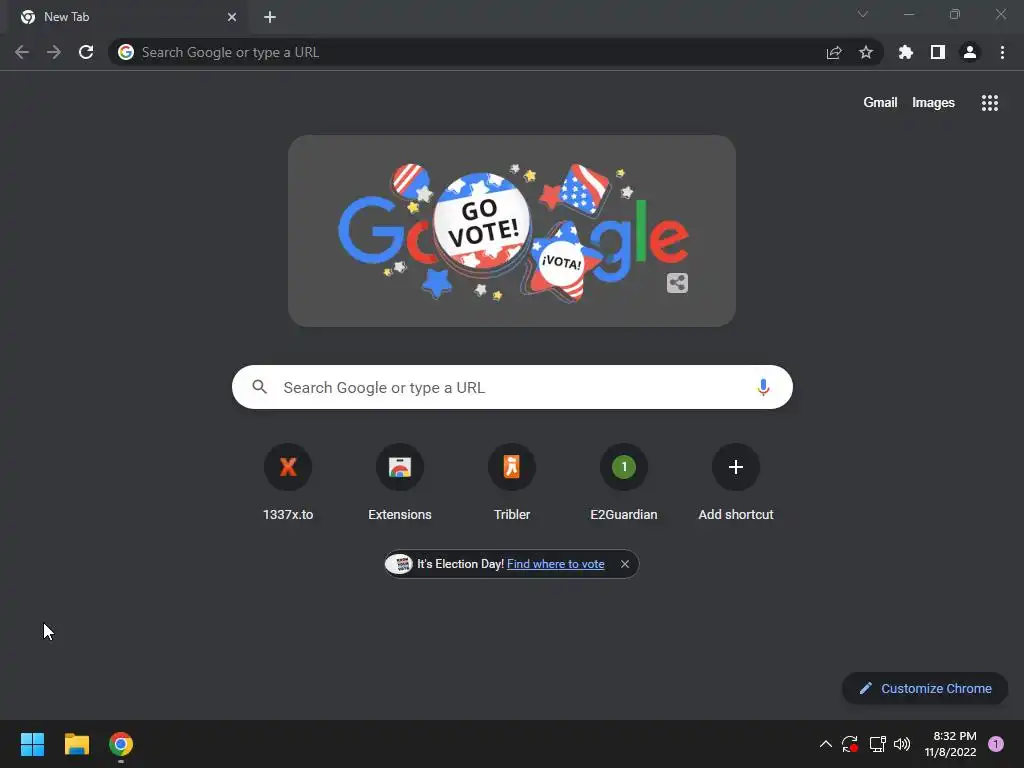Open a new tab with plus button

click(270, 17)
